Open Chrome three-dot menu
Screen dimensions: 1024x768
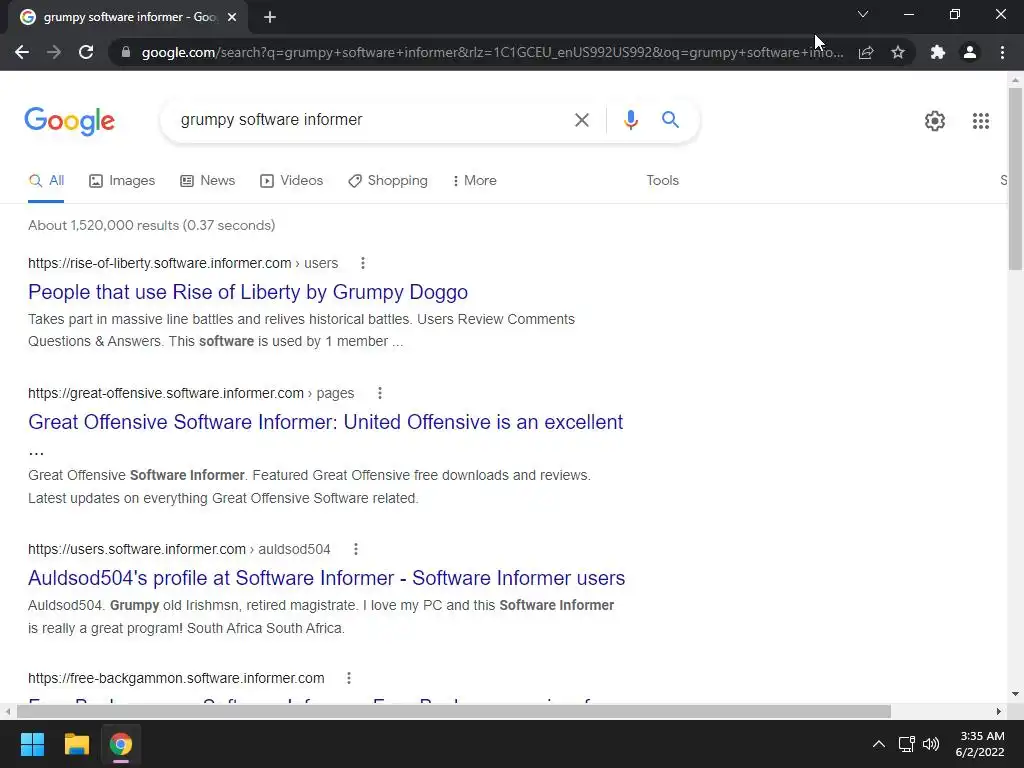[x=1002, y=52]
